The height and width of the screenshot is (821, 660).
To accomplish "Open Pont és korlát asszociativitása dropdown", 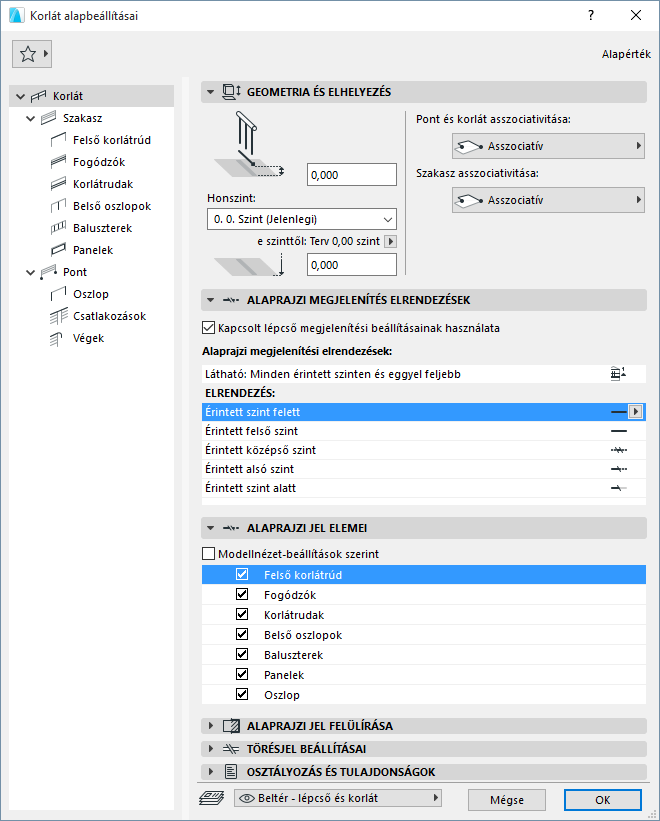I will [x=548, y=146].
